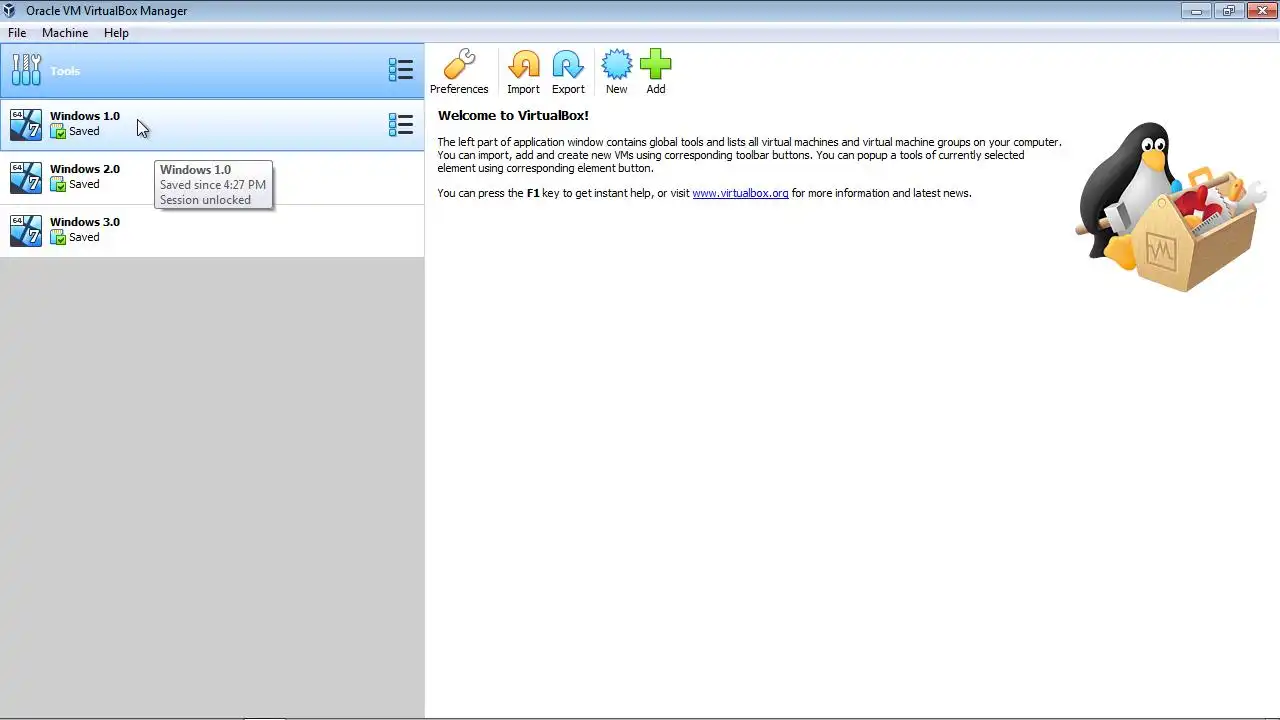The image size is (1280, 720).
Task: Click Saved state icon of Windows 3.0
Action: tap(58, 238)
